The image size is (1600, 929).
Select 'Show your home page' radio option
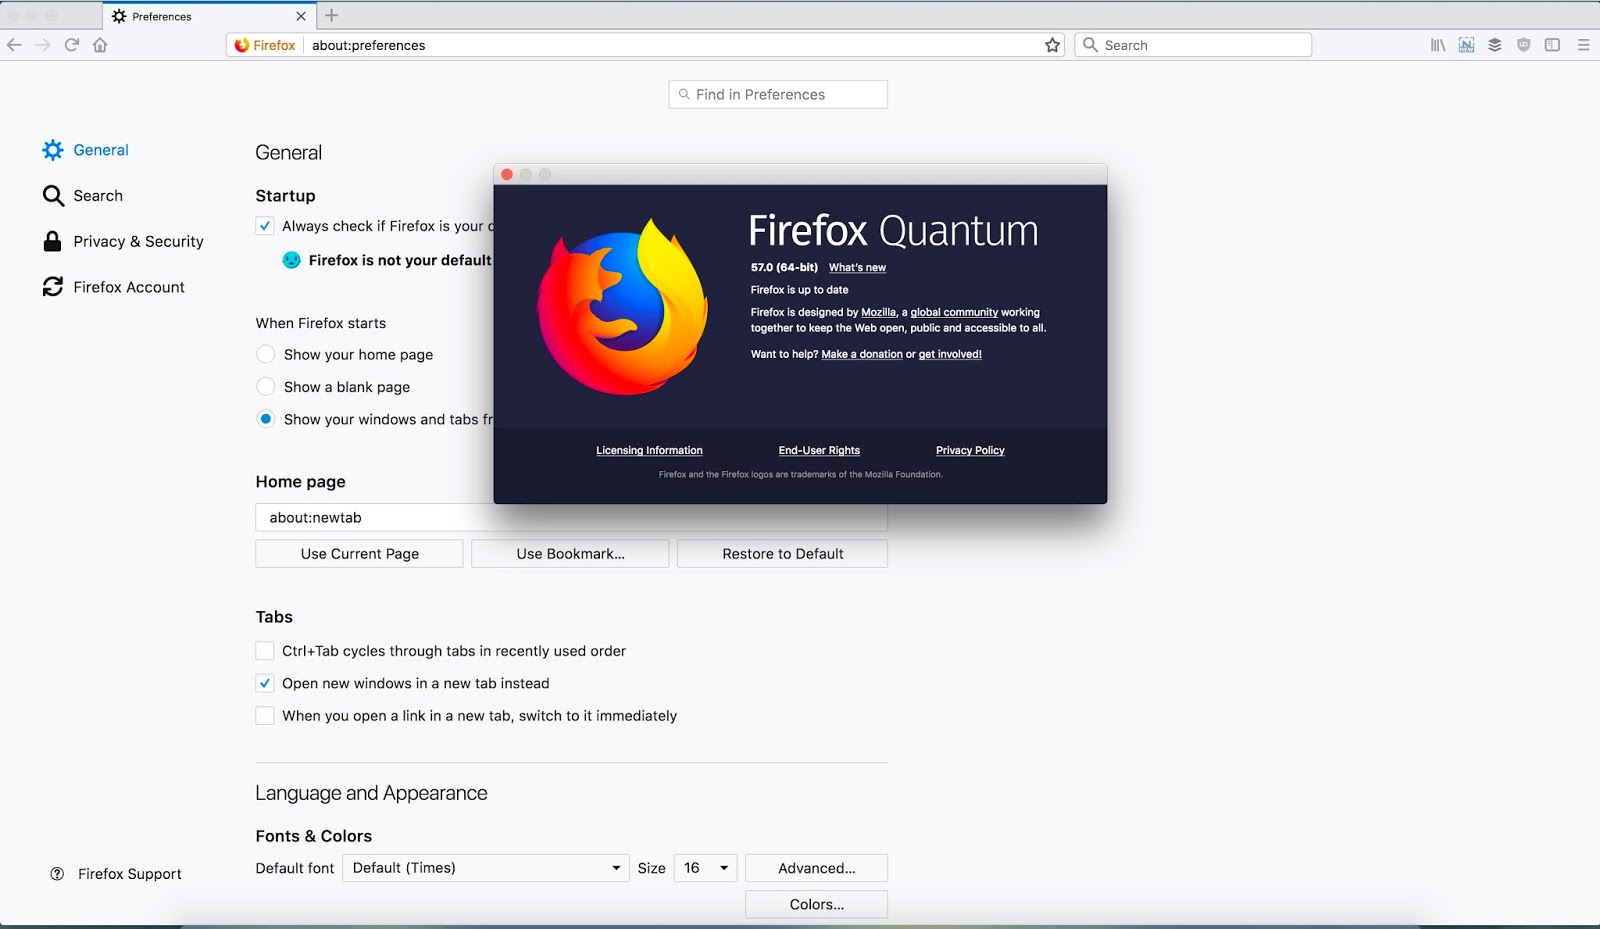(266, 354)
